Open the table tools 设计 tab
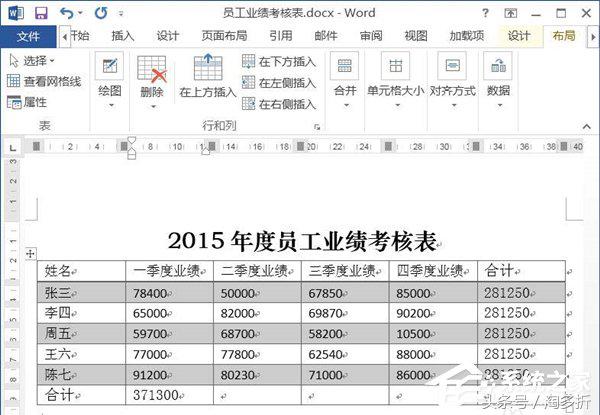This screenshot has height=415, width=600. [x=519, y=36]
